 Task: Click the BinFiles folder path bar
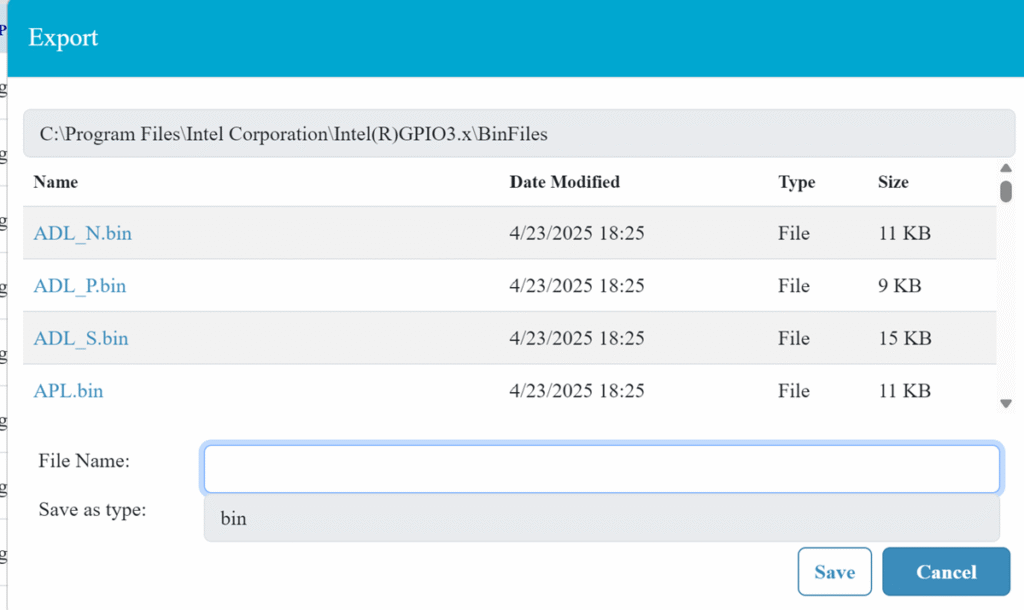[x=519, y=134]
